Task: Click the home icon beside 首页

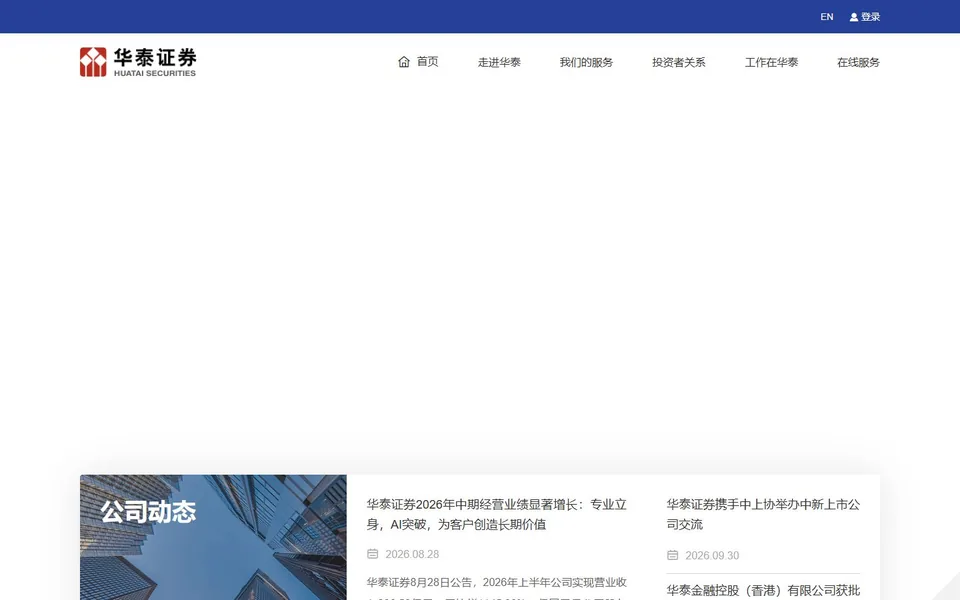Action: [x=403, y=62]
